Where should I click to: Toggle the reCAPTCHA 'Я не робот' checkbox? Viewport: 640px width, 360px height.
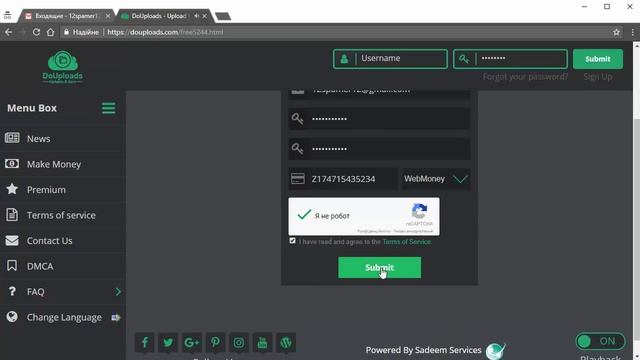pos(304,215)
